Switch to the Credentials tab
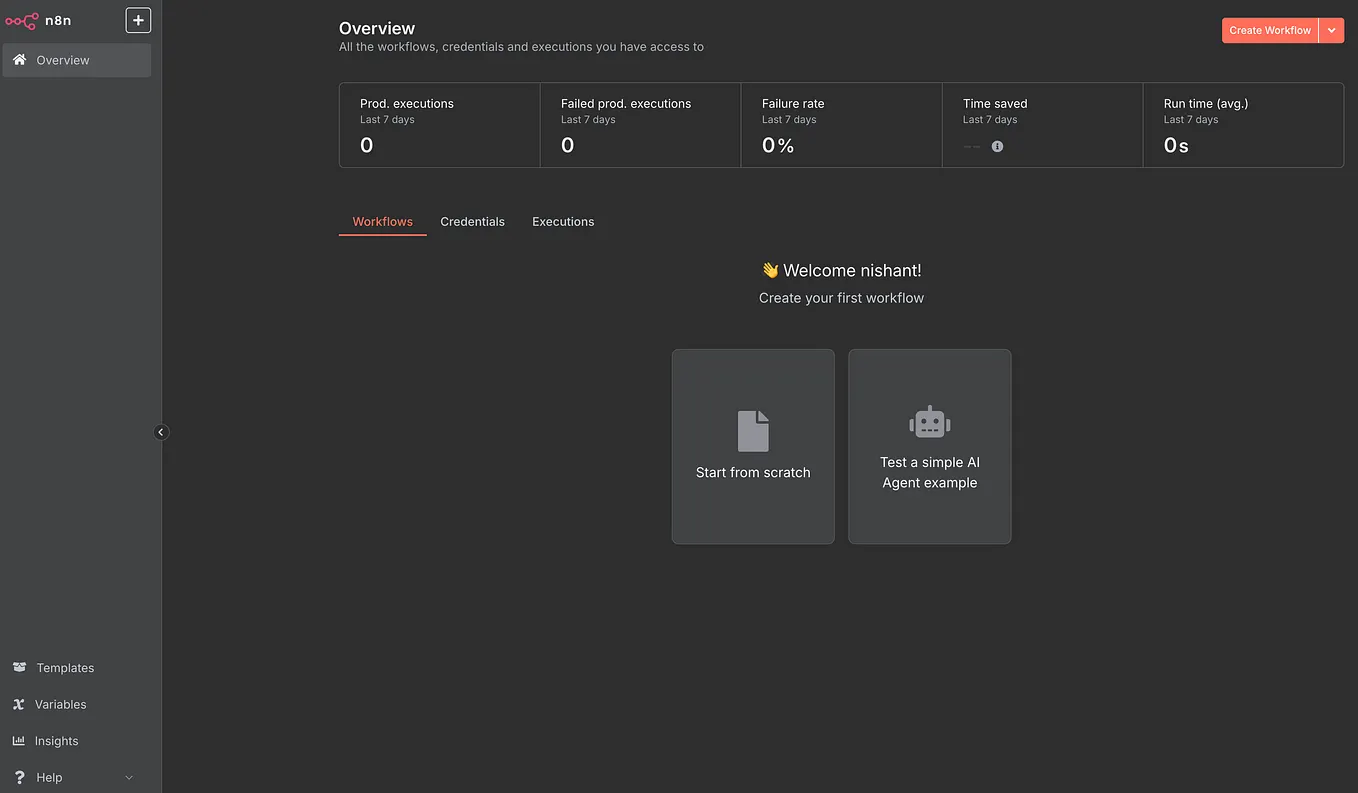 pos(472,221)
